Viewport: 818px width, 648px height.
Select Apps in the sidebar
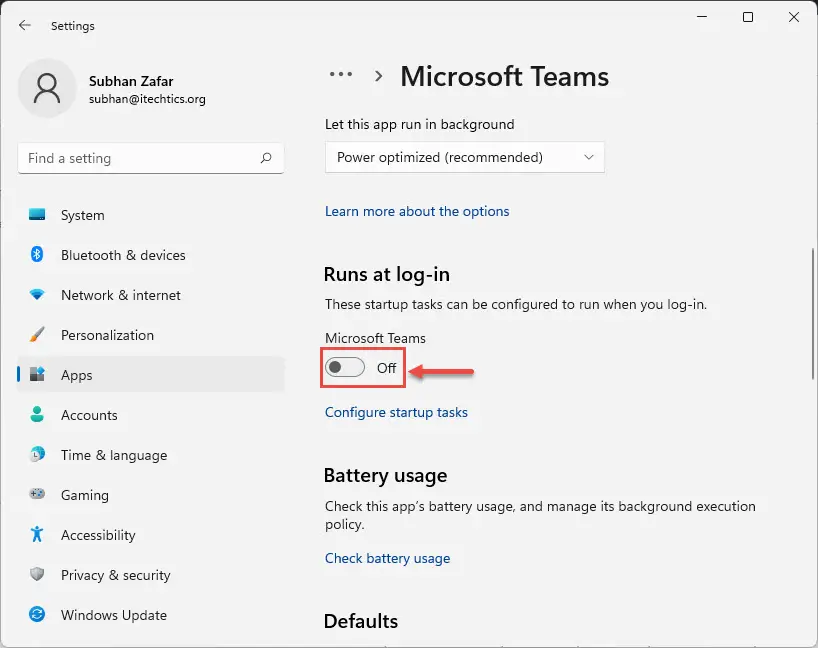(151, 375)
